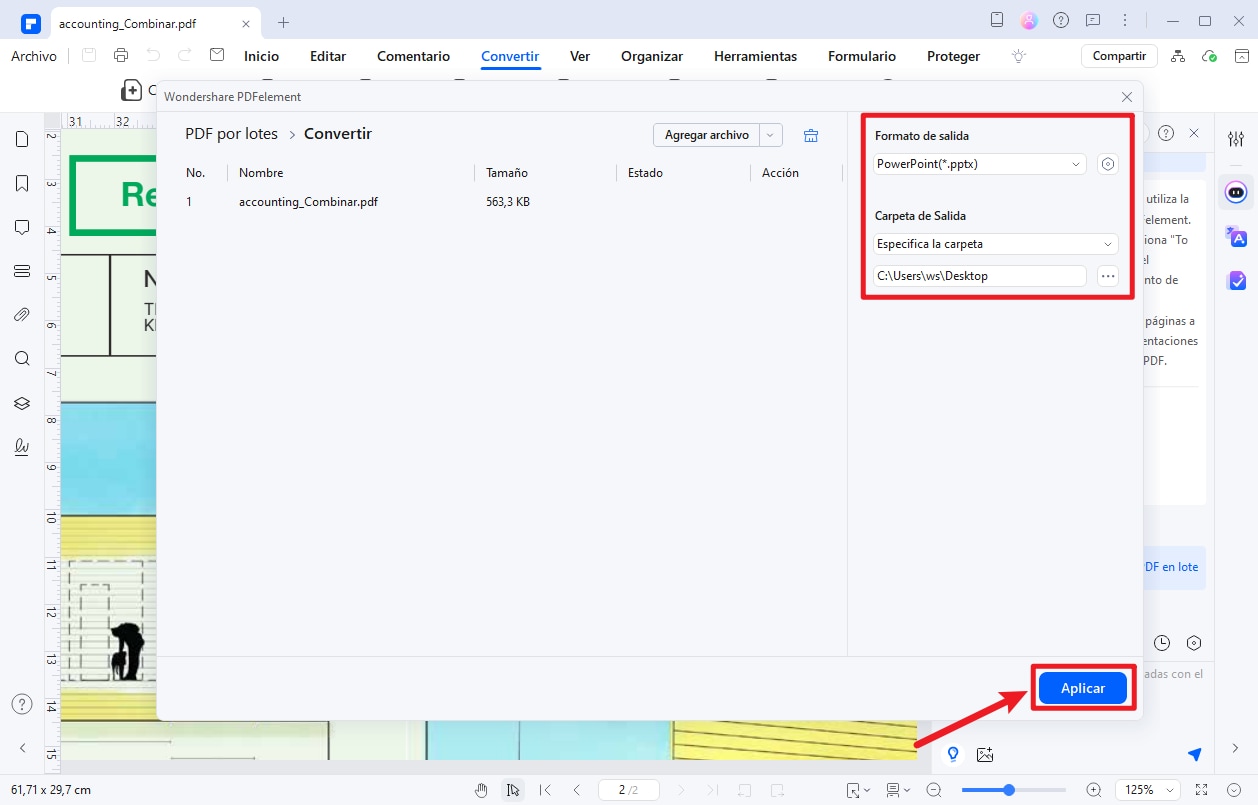Click zoom in plus button

pyautogui.click(x=1093, y=790)
